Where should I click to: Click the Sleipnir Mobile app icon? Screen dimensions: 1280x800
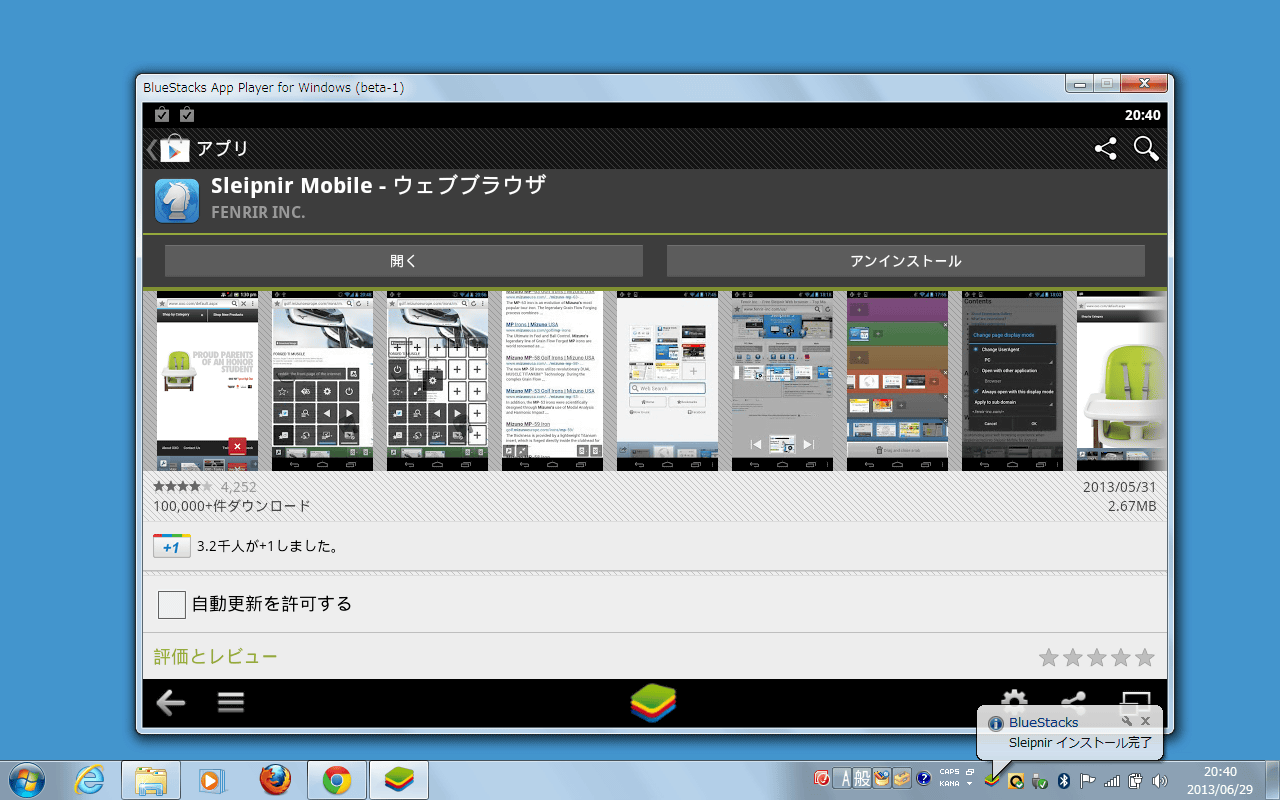[177, 200]
